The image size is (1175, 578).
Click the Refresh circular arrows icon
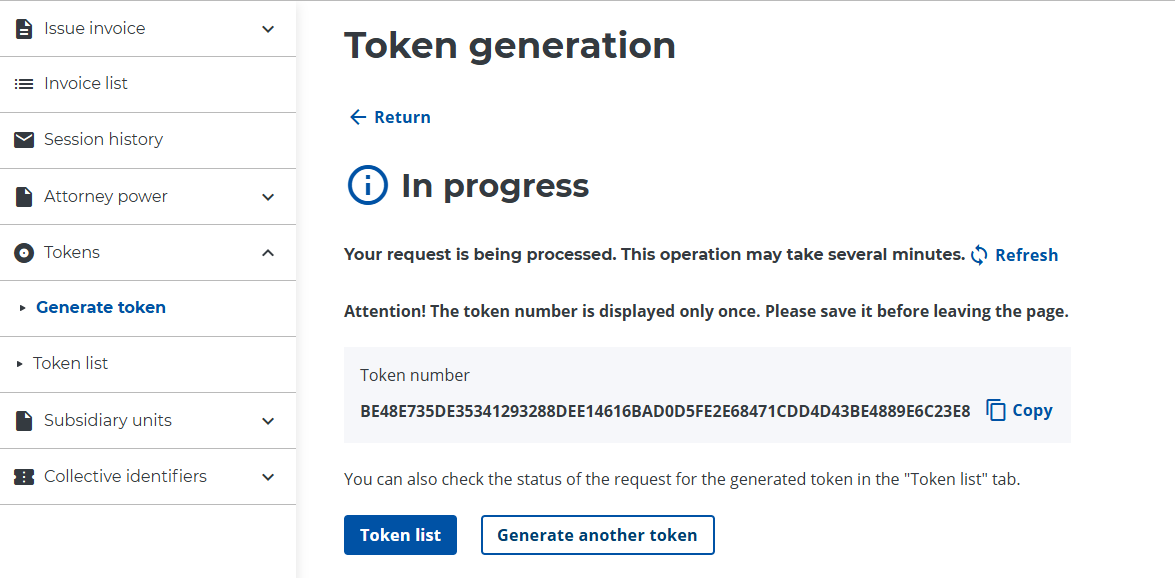click(977, 255)
